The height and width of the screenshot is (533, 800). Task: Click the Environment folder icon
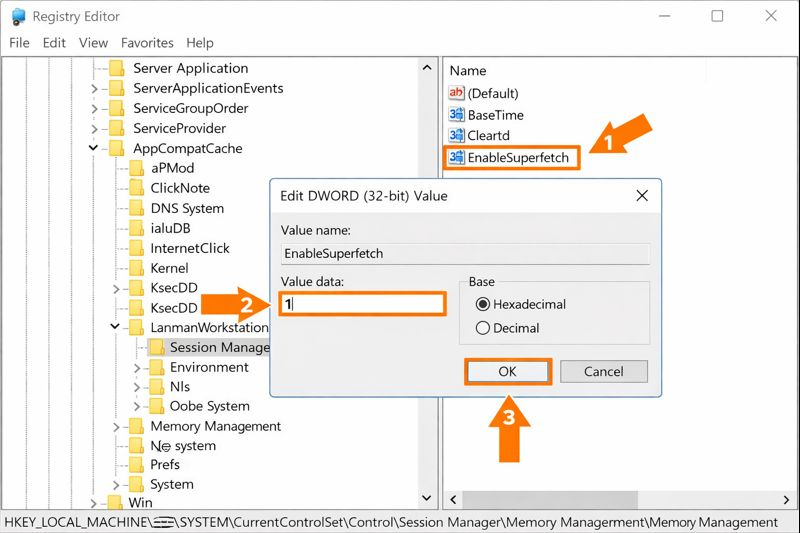click(x=156, y=367)
